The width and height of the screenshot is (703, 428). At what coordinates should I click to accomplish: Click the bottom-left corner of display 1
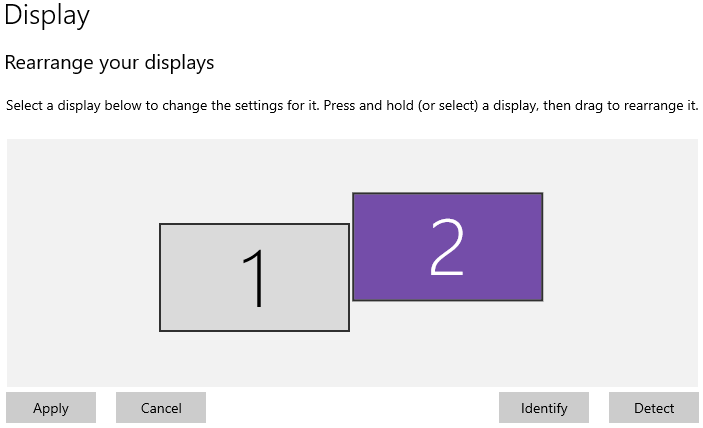pos(164,327)
